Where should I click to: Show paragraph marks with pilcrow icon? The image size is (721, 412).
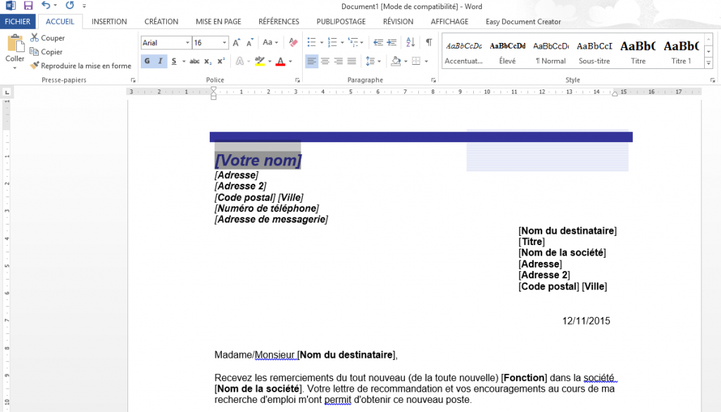pyautogui.click(x=429, y=43)
